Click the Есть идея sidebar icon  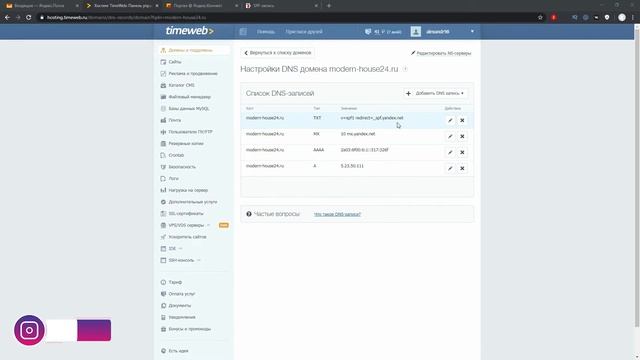tap(163, 351)
